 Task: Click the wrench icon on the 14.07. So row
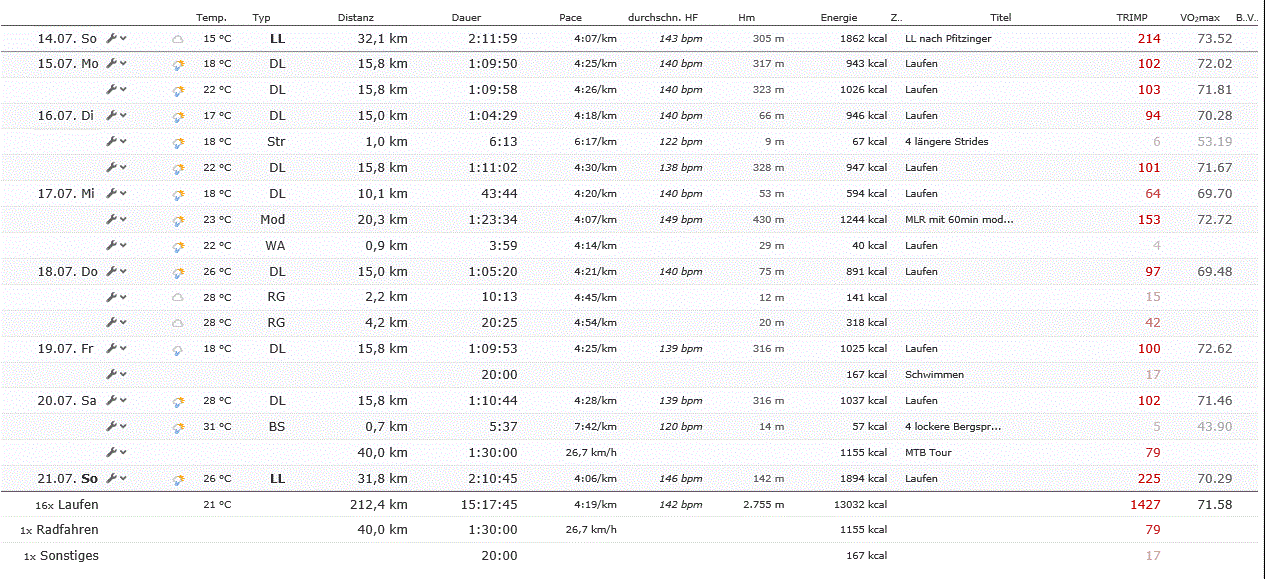coord(113,38)
